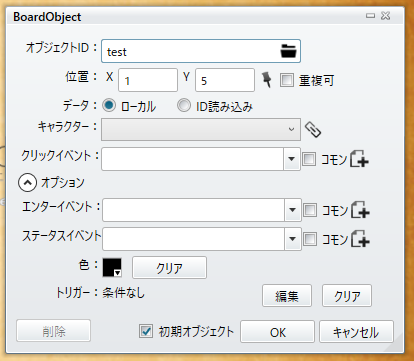Click the link icon beside キャラクター
This screenshot has height=361, width=414.
313,129
